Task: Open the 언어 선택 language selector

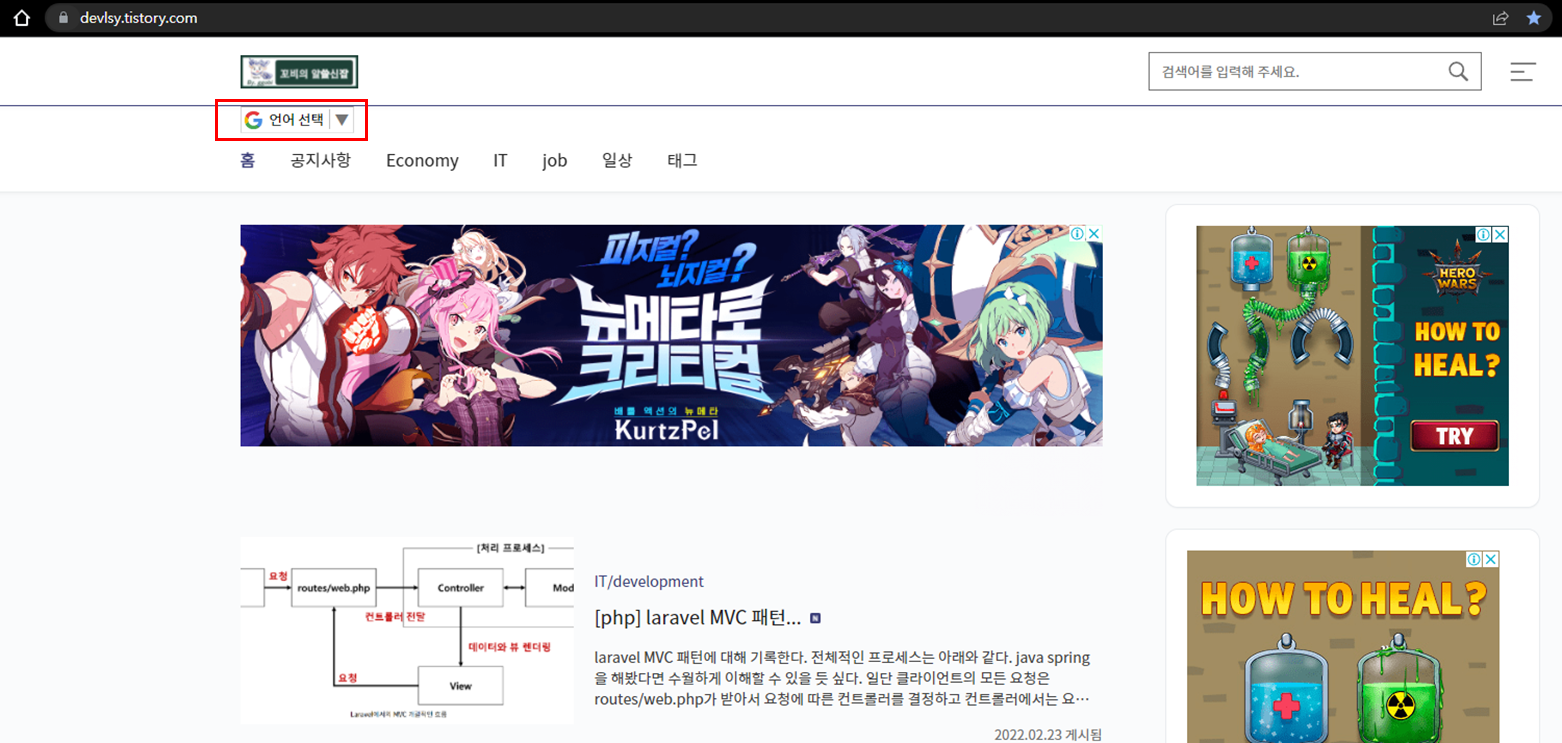Action: (x=297, y=120)
